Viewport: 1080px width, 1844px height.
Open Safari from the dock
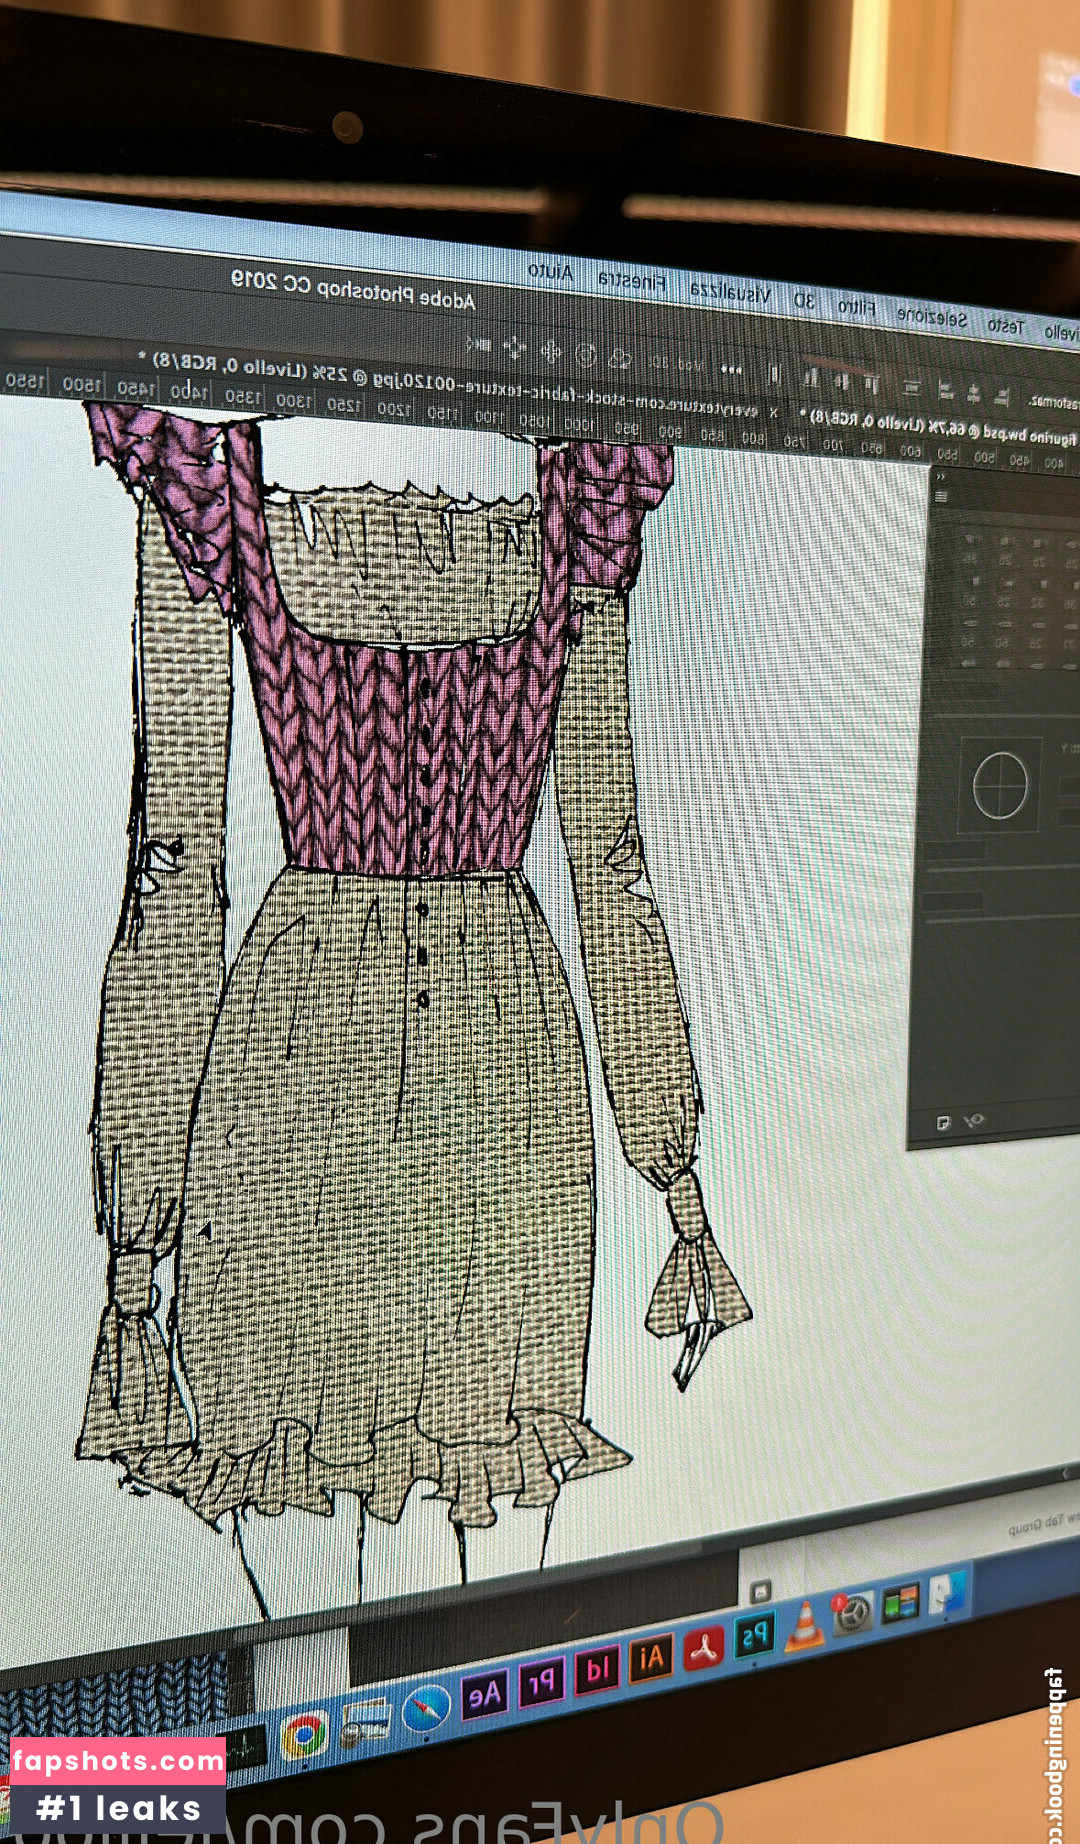point(426,1709)
